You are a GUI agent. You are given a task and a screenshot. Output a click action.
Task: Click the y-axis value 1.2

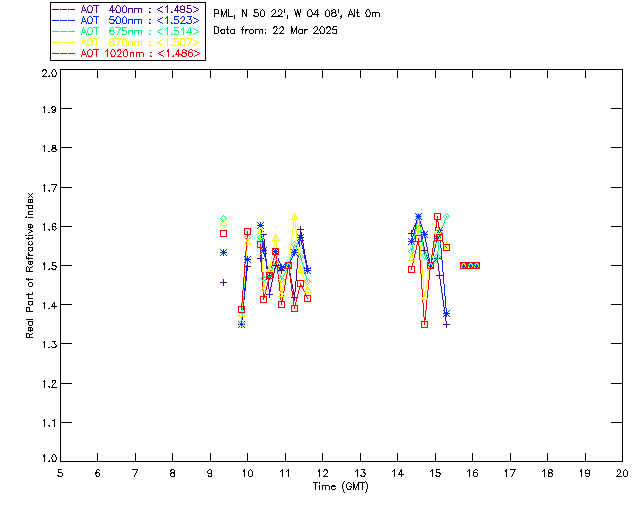pyautogui.click(x=49, y=384)
